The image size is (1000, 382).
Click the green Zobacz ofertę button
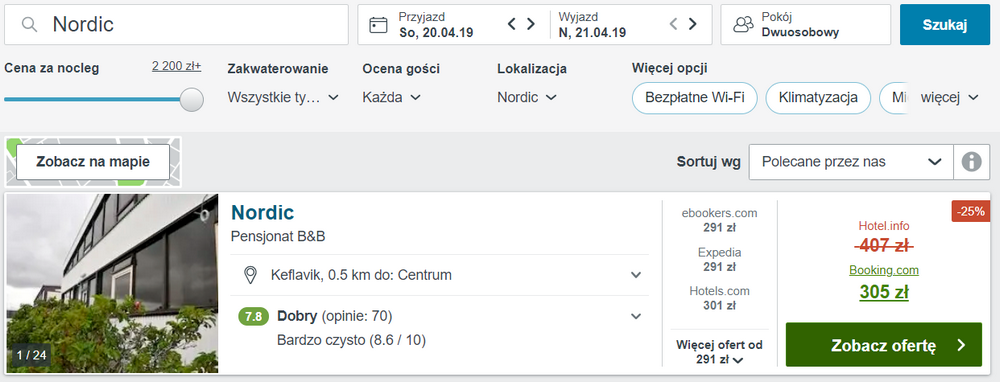[883, 345]
